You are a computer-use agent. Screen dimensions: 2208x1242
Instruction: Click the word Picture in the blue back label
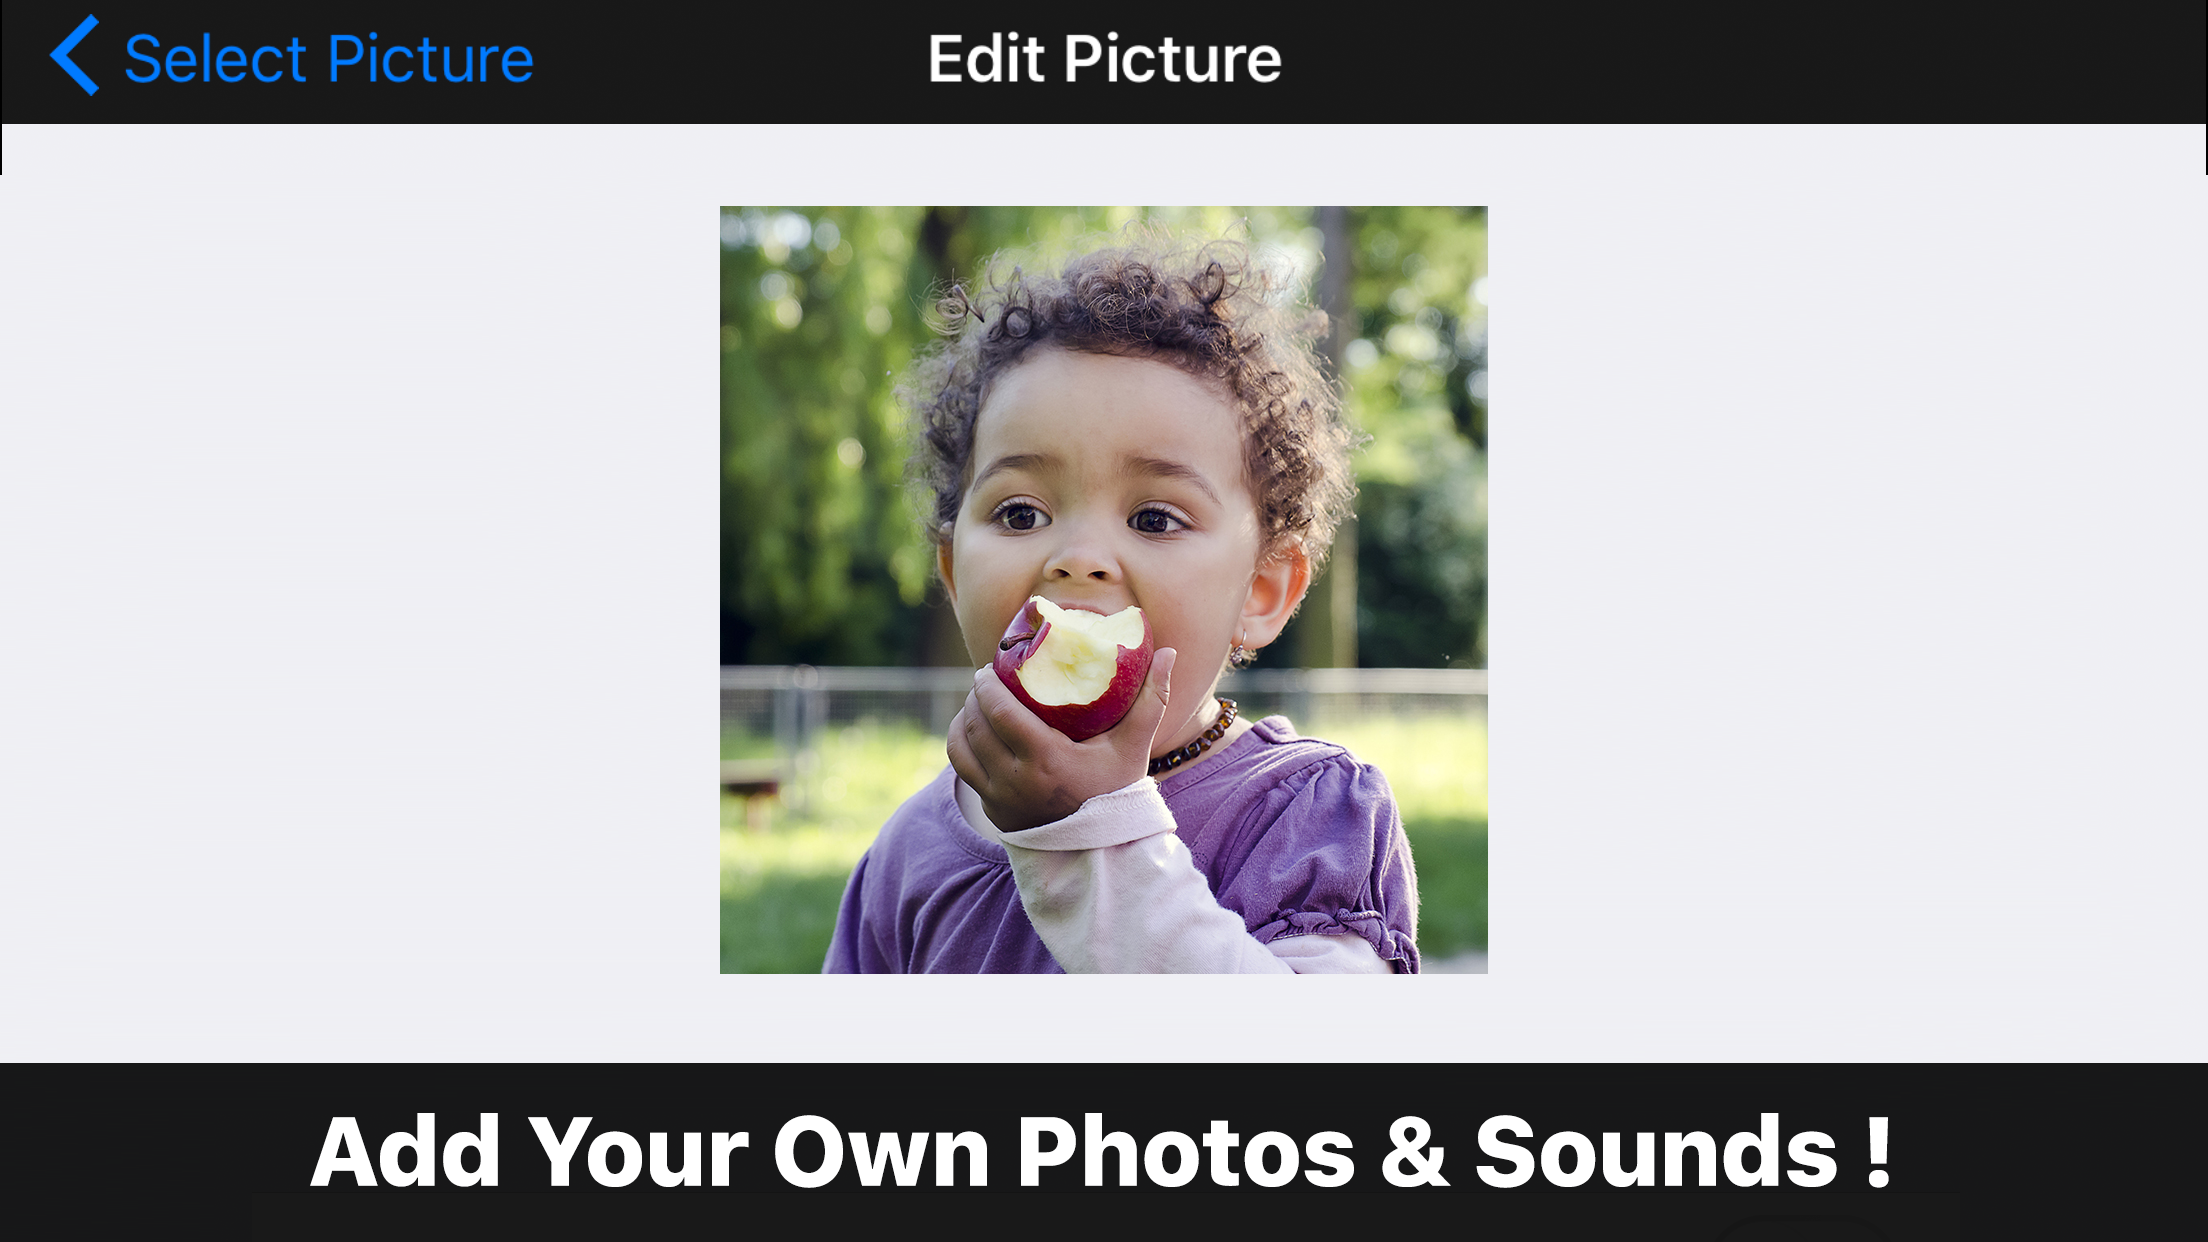(x=431, y=58)
